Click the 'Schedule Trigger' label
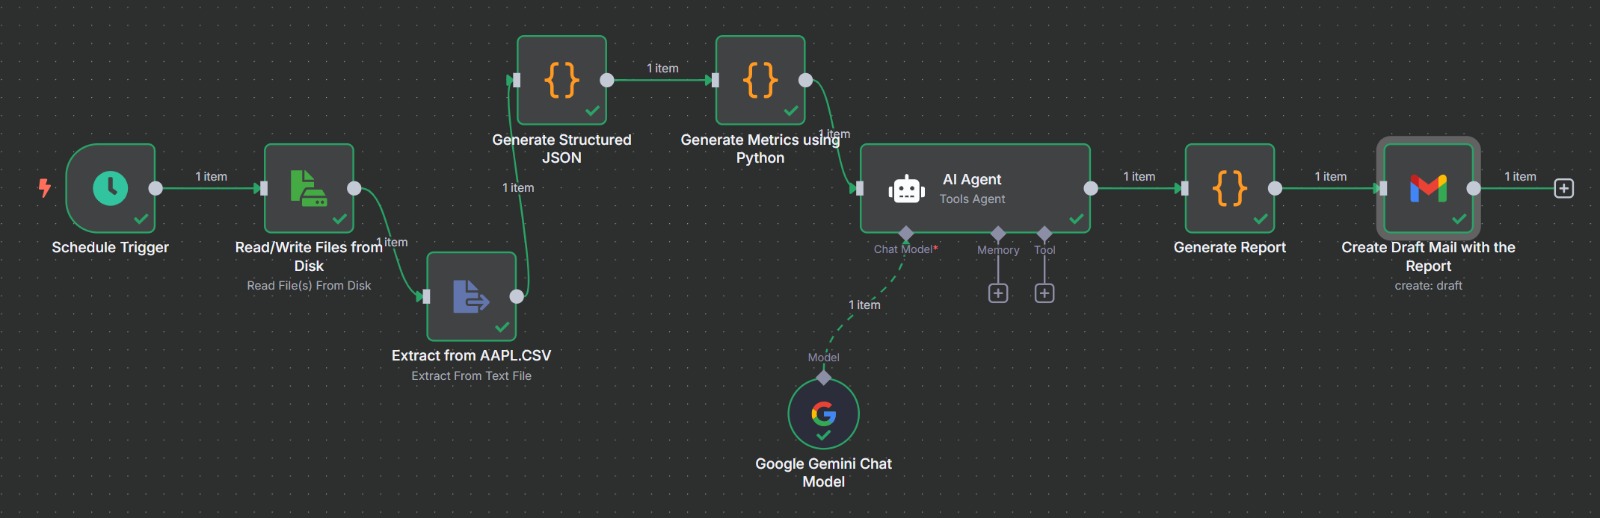 click(110, 247)
